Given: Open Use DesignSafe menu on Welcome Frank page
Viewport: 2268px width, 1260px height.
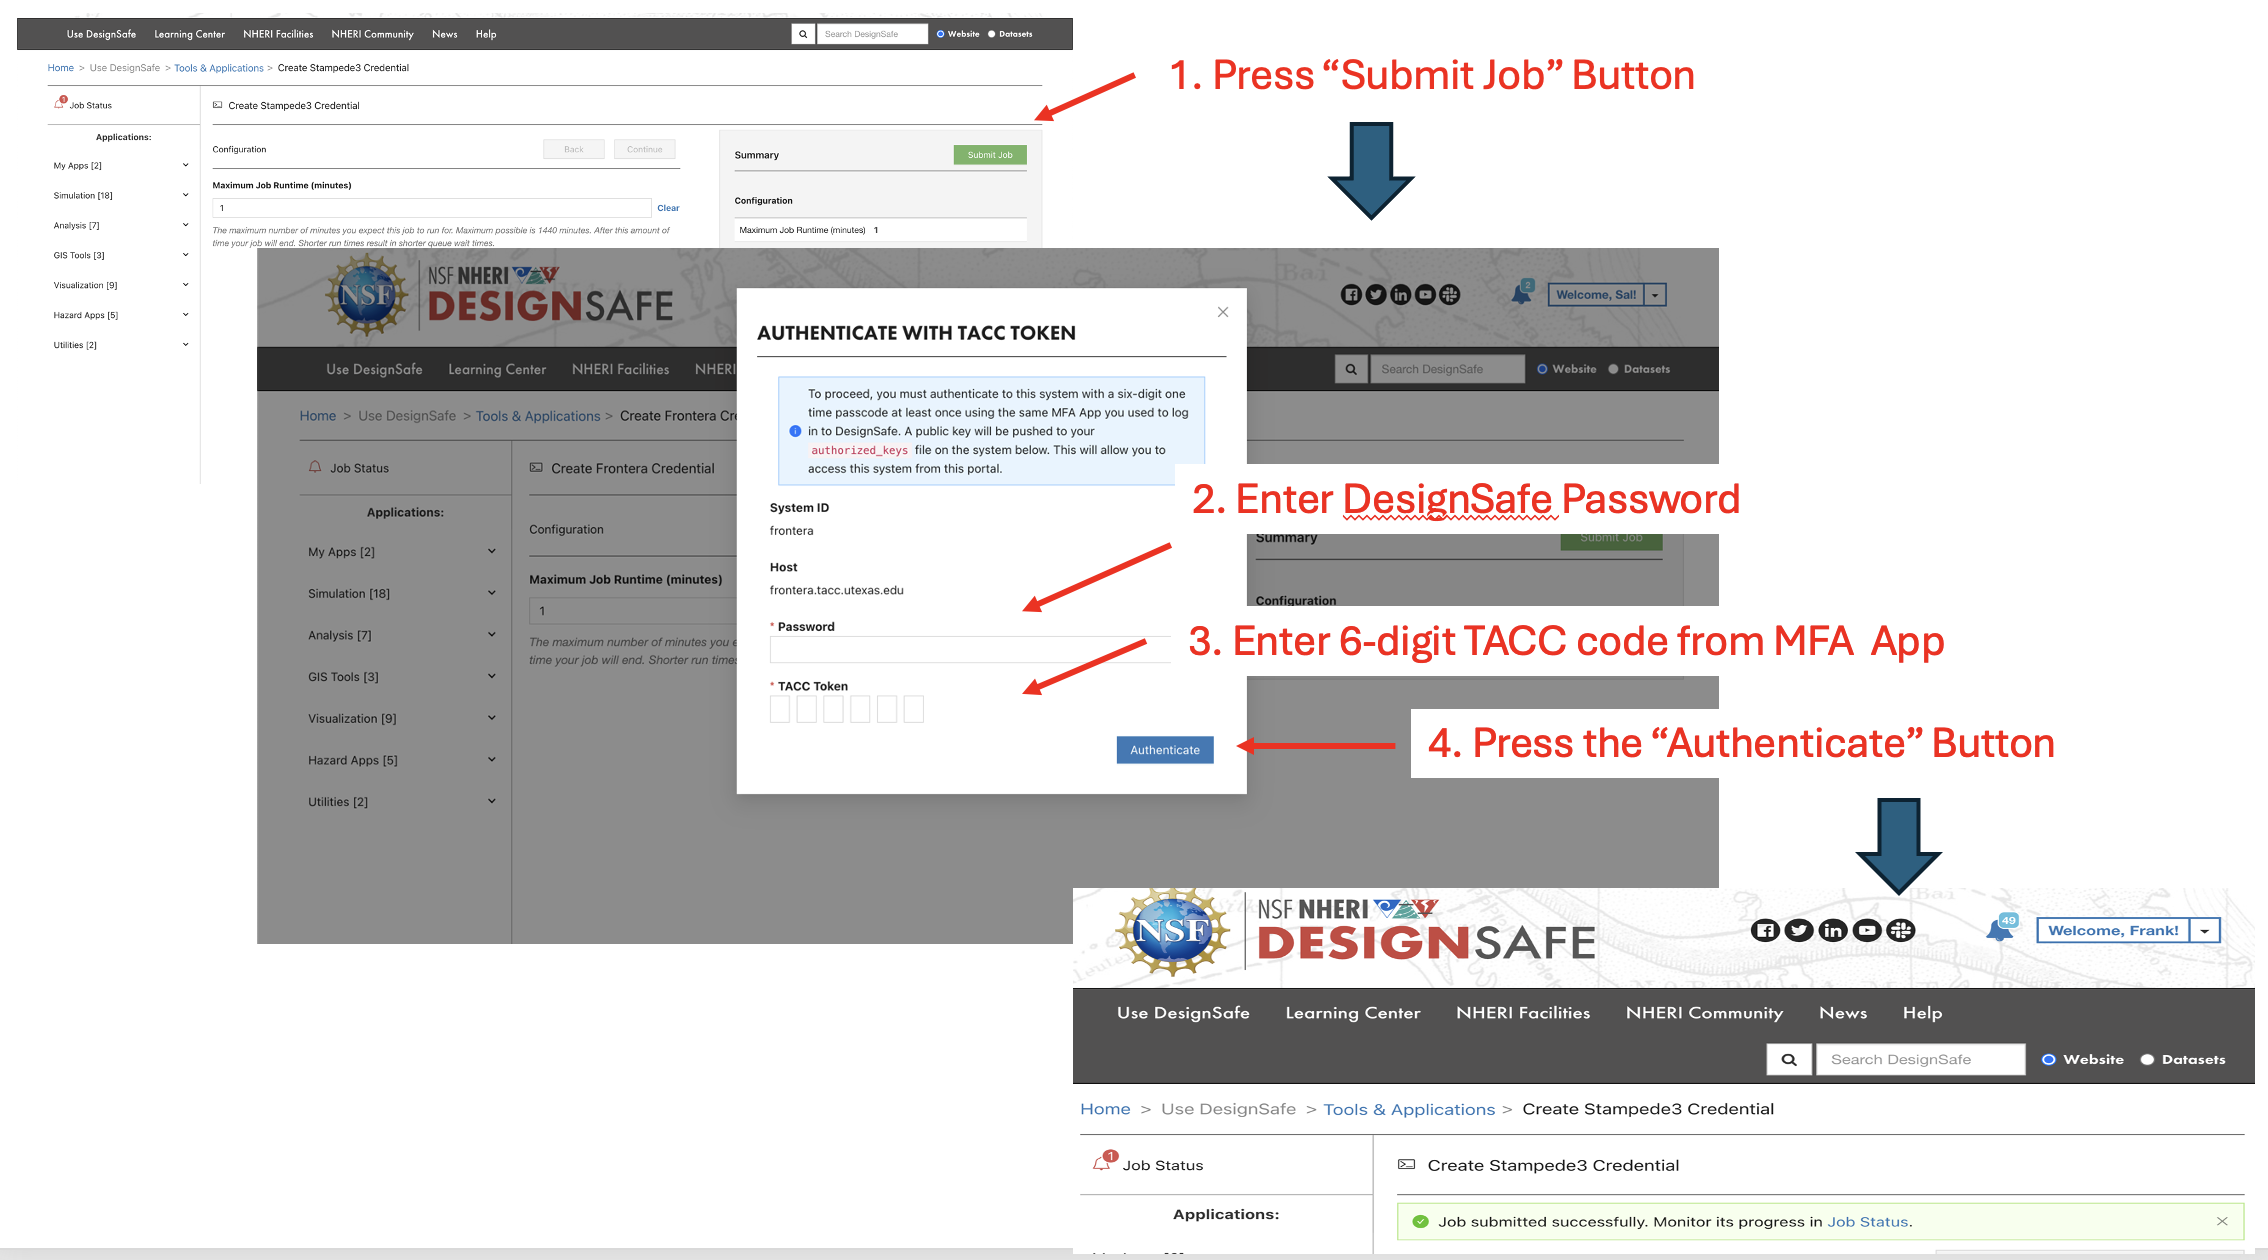Looking at the screenshot, I should [x=1183, y=1013].
